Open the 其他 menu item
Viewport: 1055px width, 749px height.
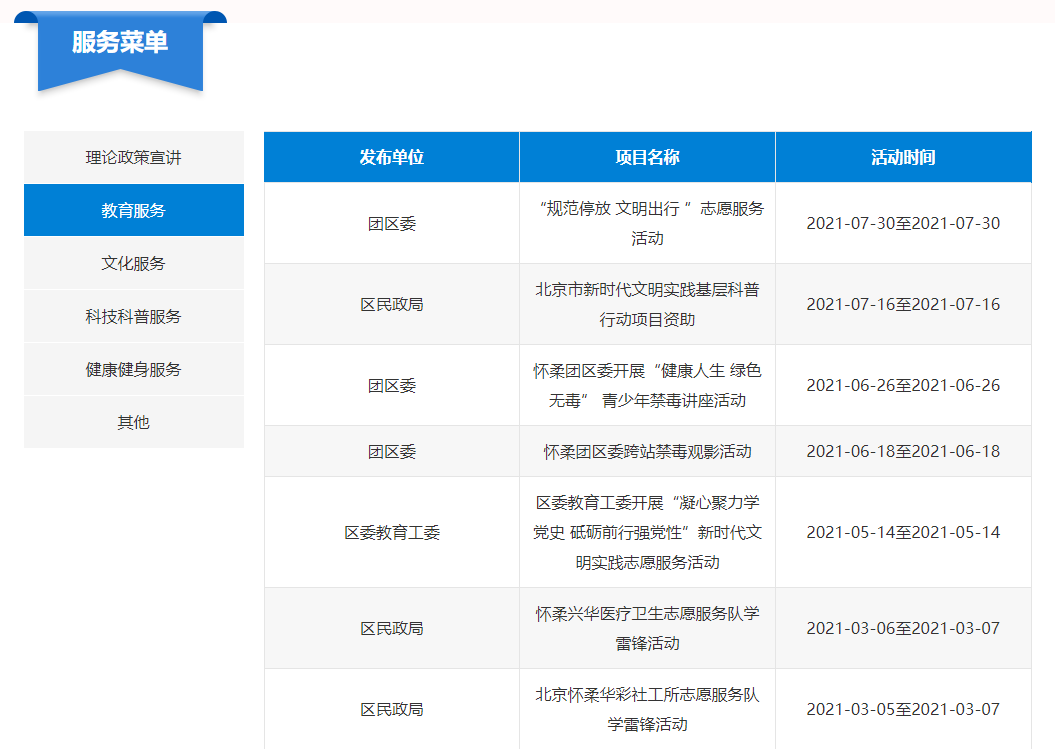coord(133,422)
